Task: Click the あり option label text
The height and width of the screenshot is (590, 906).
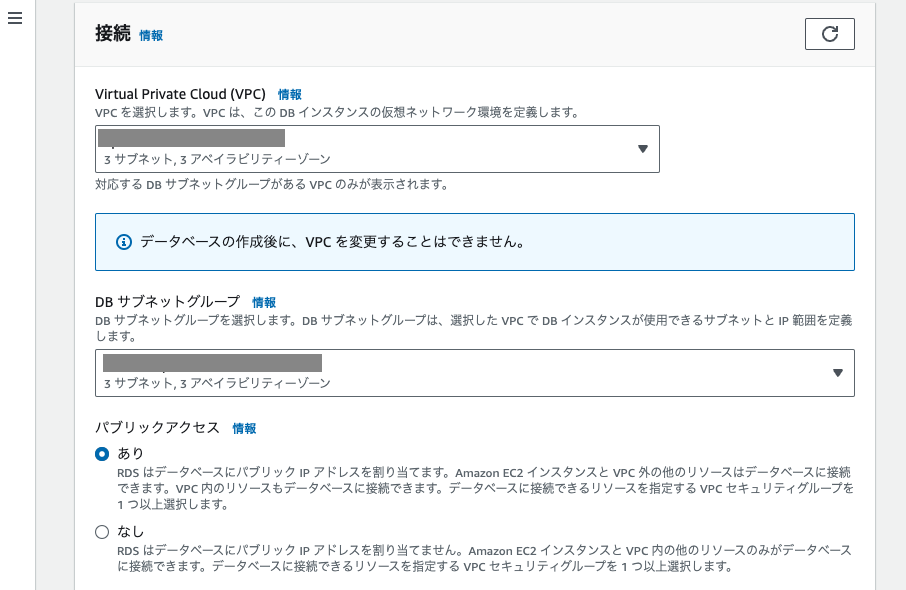Action: pos(130,453)
